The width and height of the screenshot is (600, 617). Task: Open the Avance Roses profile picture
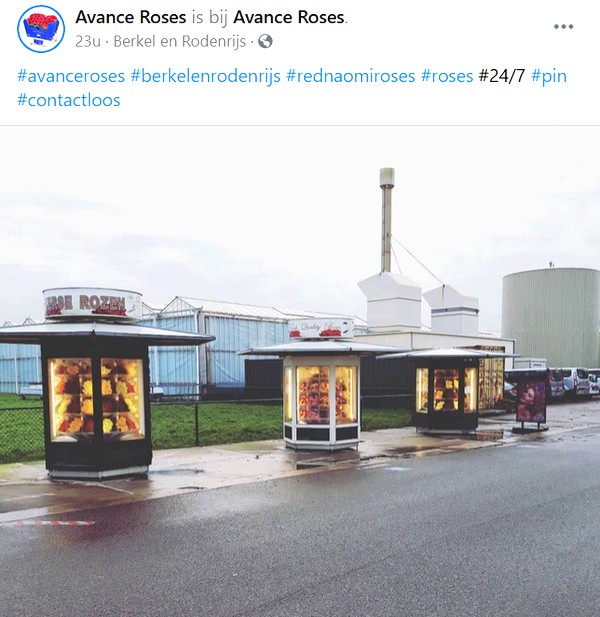[41, 29]
